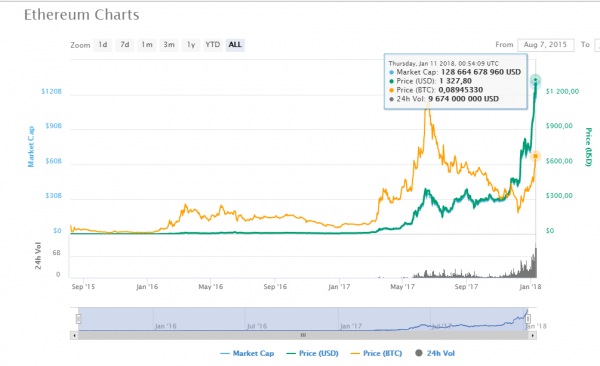Click the $90B market cap axis label
The width and height of the screenshot is (600, 366).
coord(53,126)
